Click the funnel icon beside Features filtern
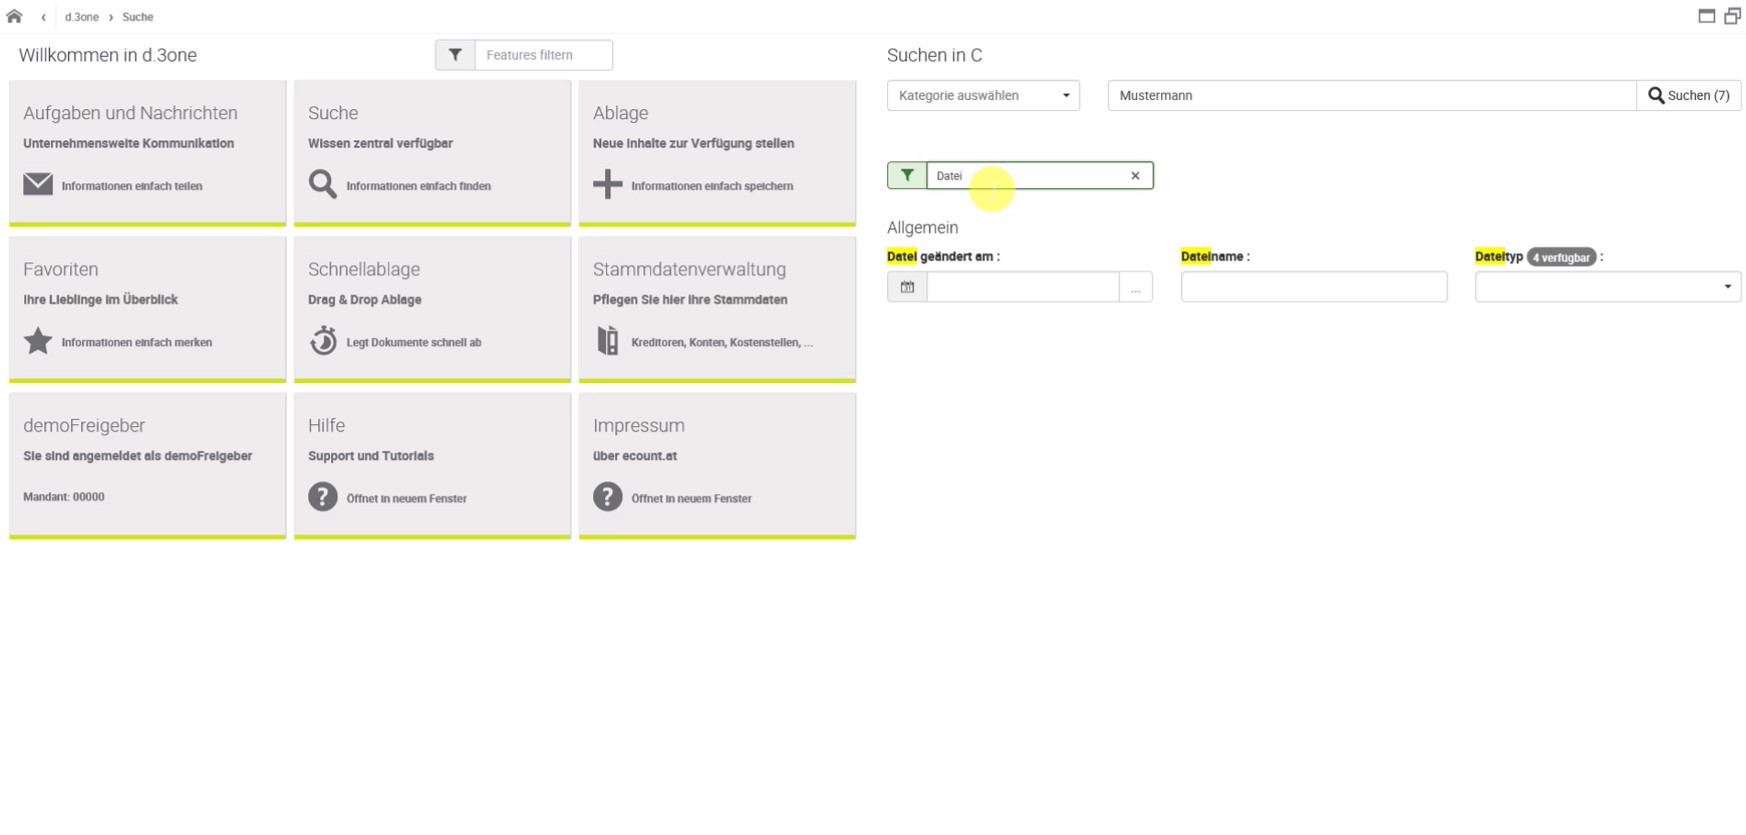 point(455,55)
